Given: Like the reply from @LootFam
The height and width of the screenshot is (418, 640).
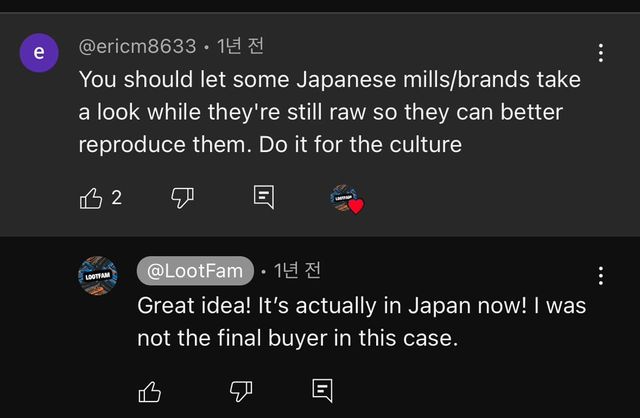Looking at the screenshot, I should (150, 391).
